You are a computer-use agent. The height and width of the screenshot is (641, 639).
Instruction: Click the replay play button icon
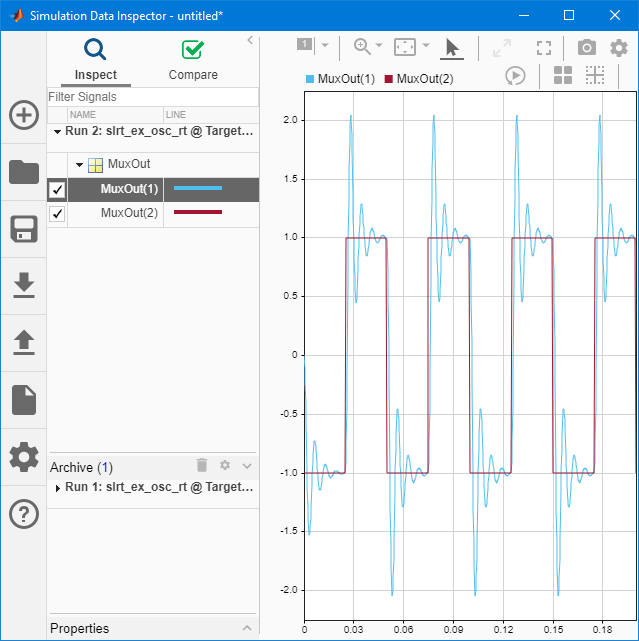(x=515, y=76)
